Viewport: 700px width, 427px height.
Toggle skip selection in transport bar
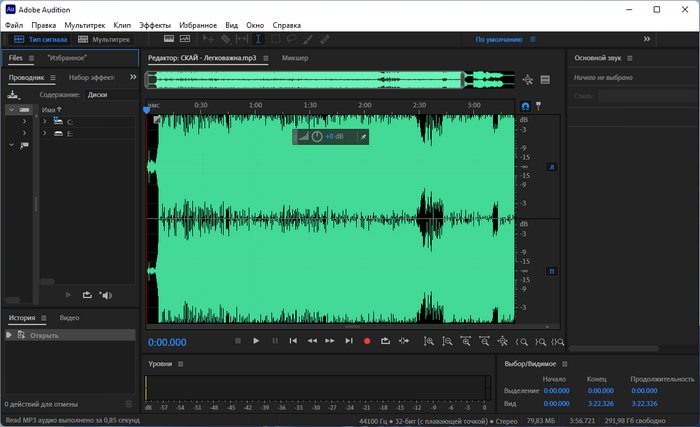tap(404, 341)
